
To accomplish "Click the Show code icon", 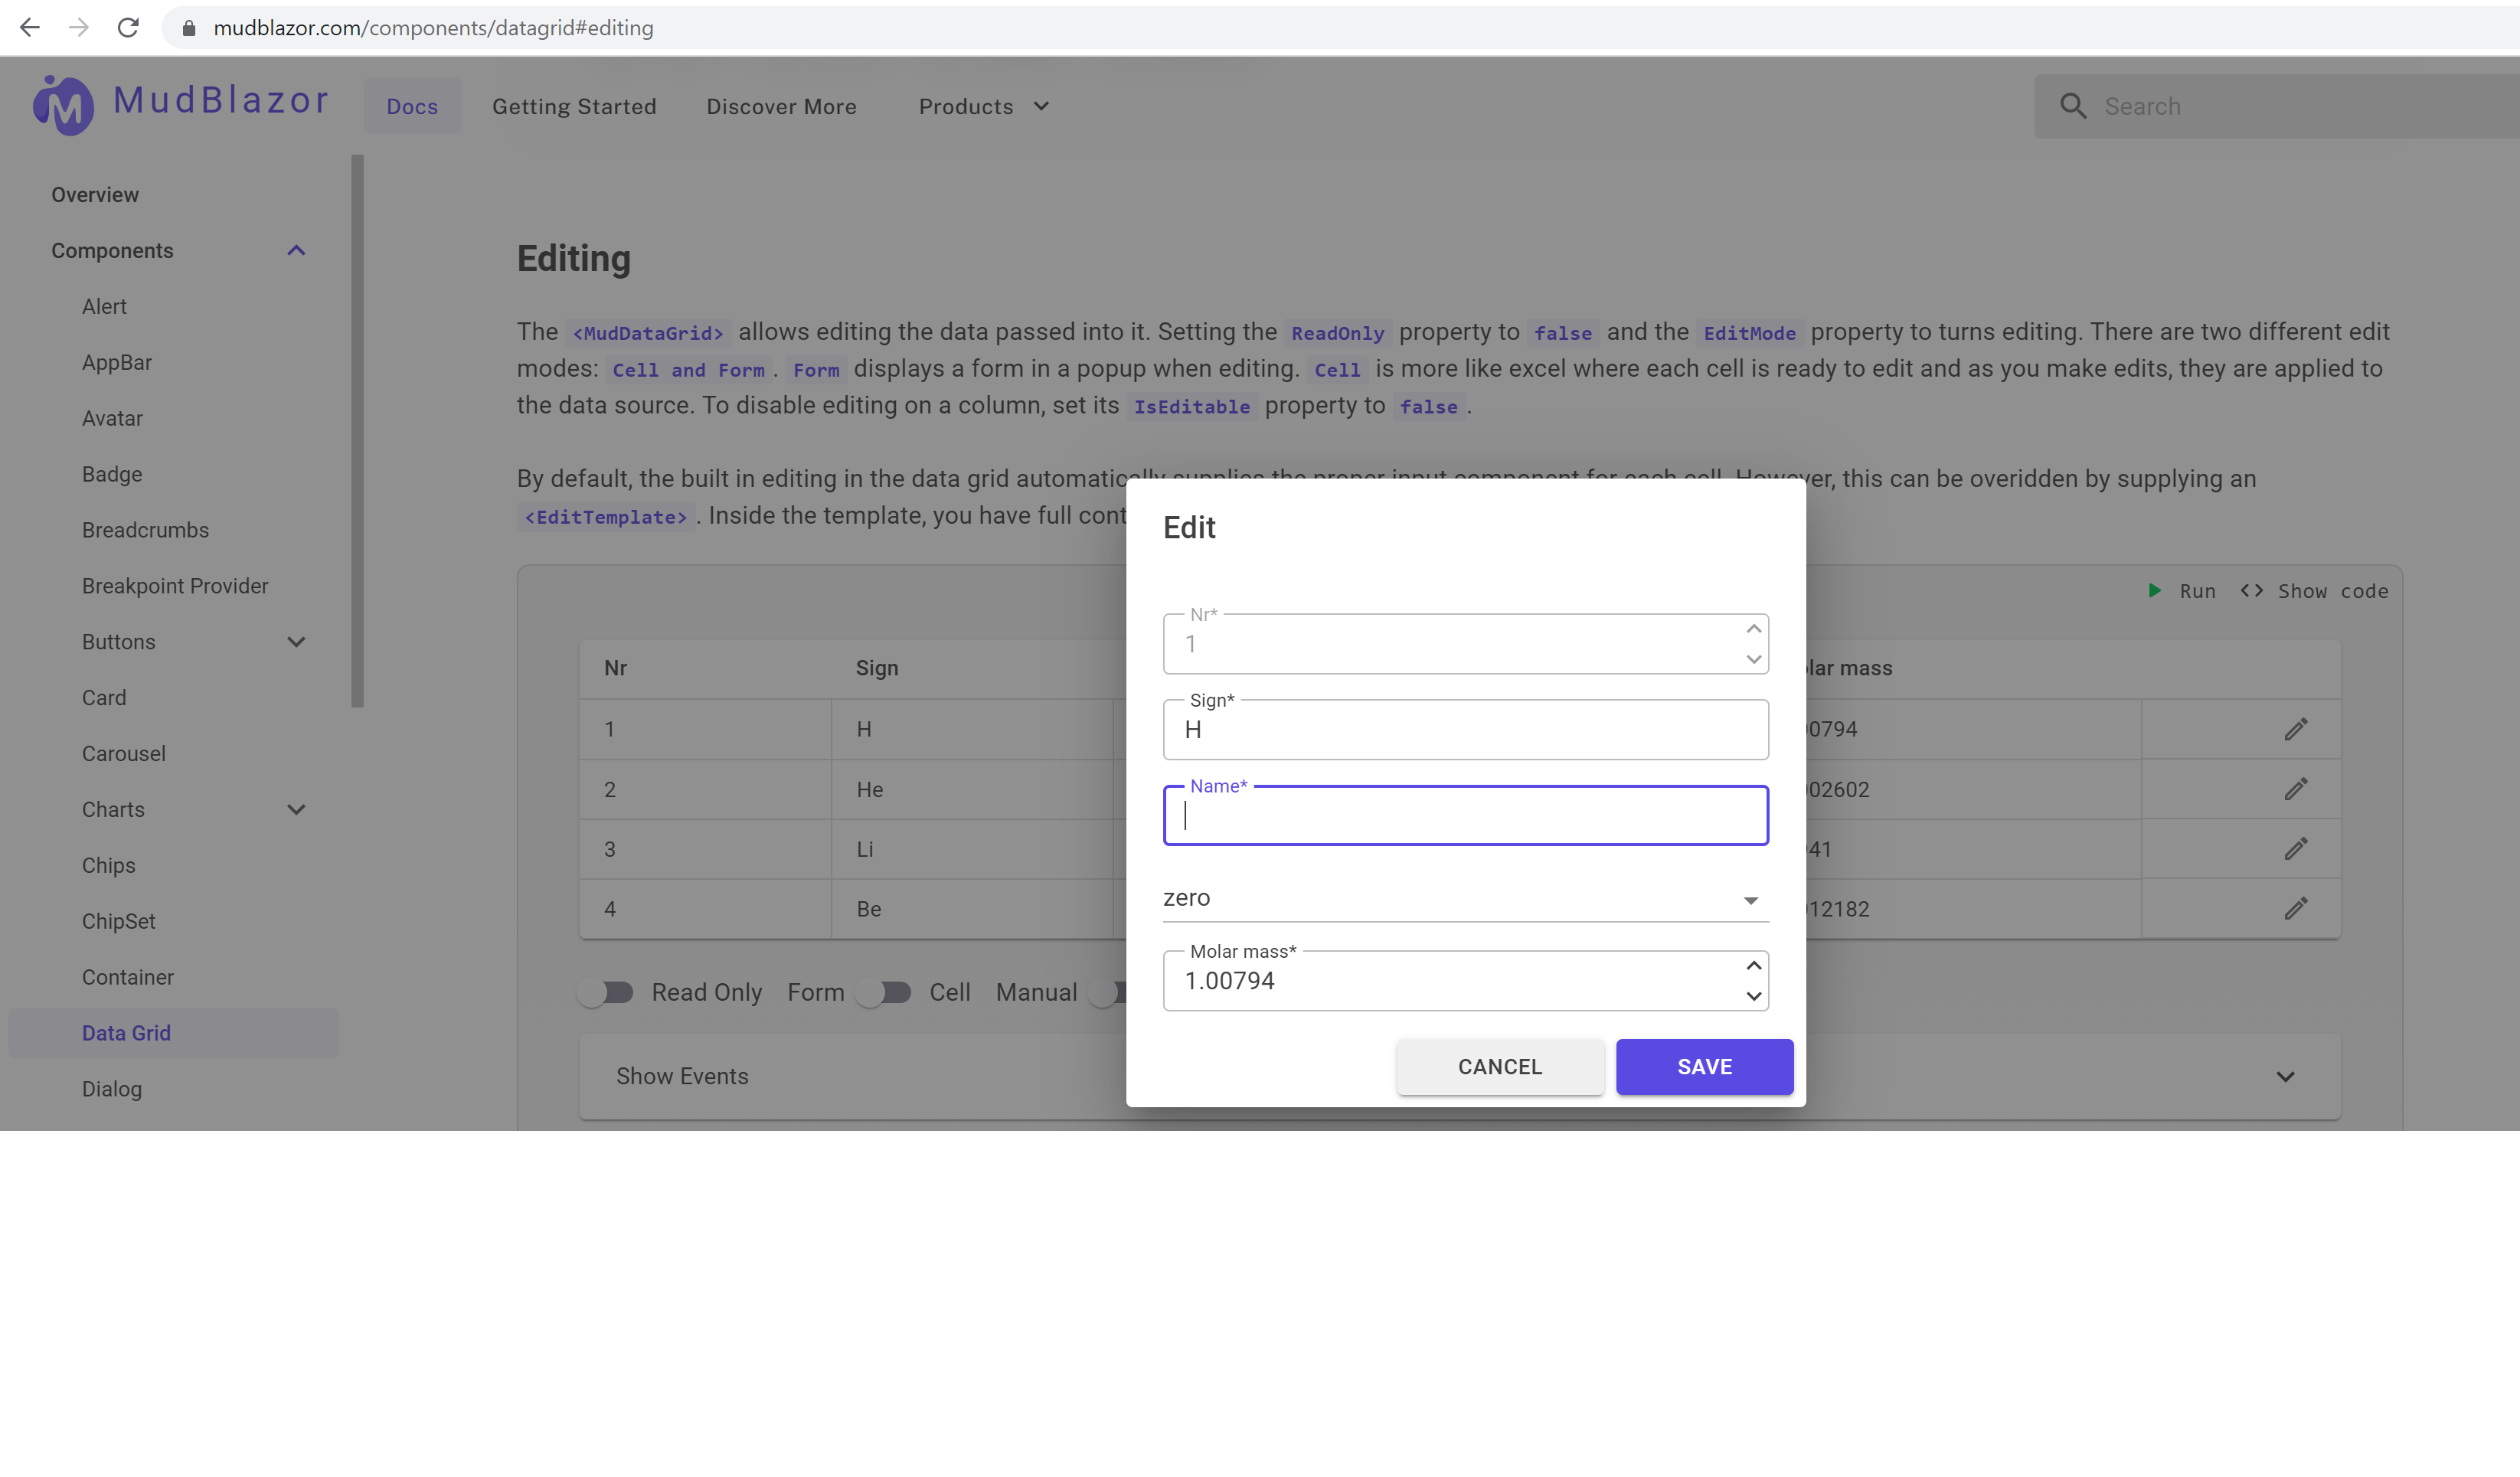I will click(x=2253, y=591).
